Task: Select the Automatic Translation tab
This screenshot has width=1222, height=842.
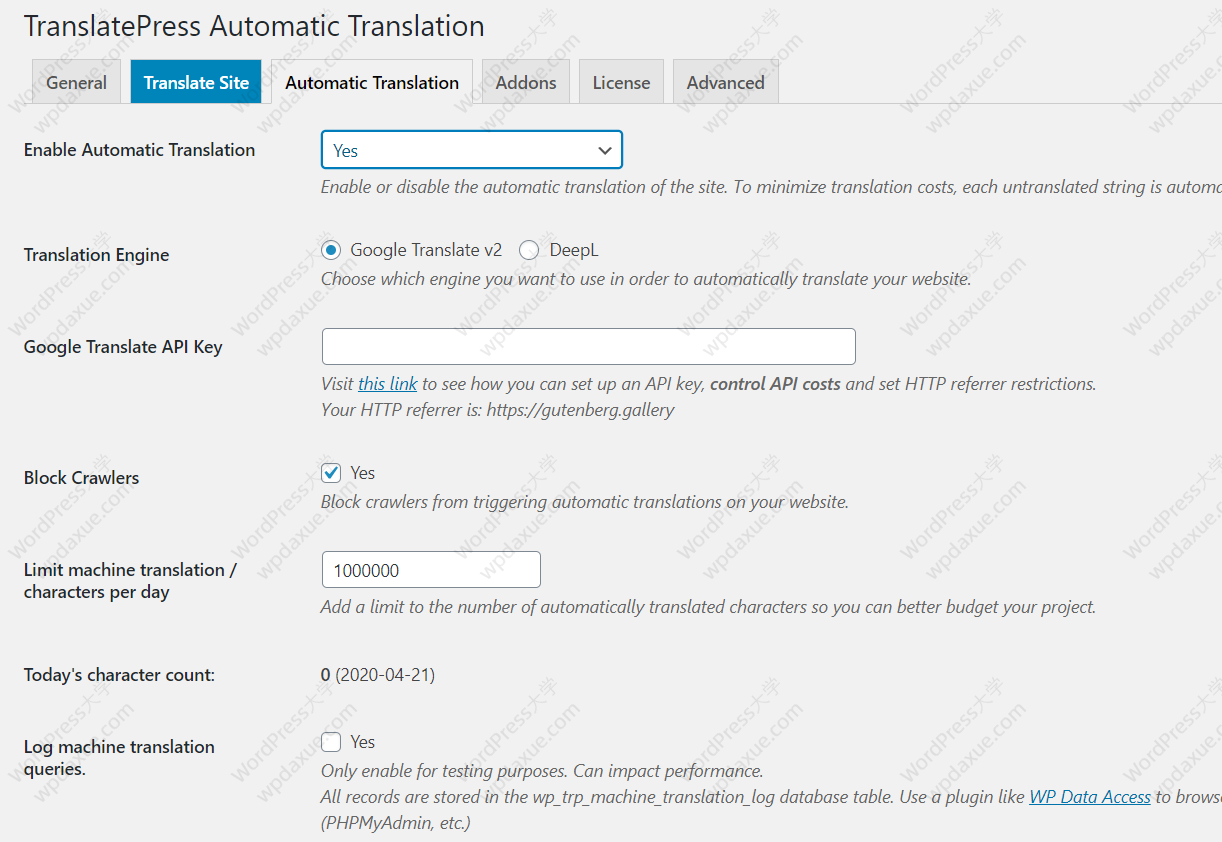Action: (372, 82)
